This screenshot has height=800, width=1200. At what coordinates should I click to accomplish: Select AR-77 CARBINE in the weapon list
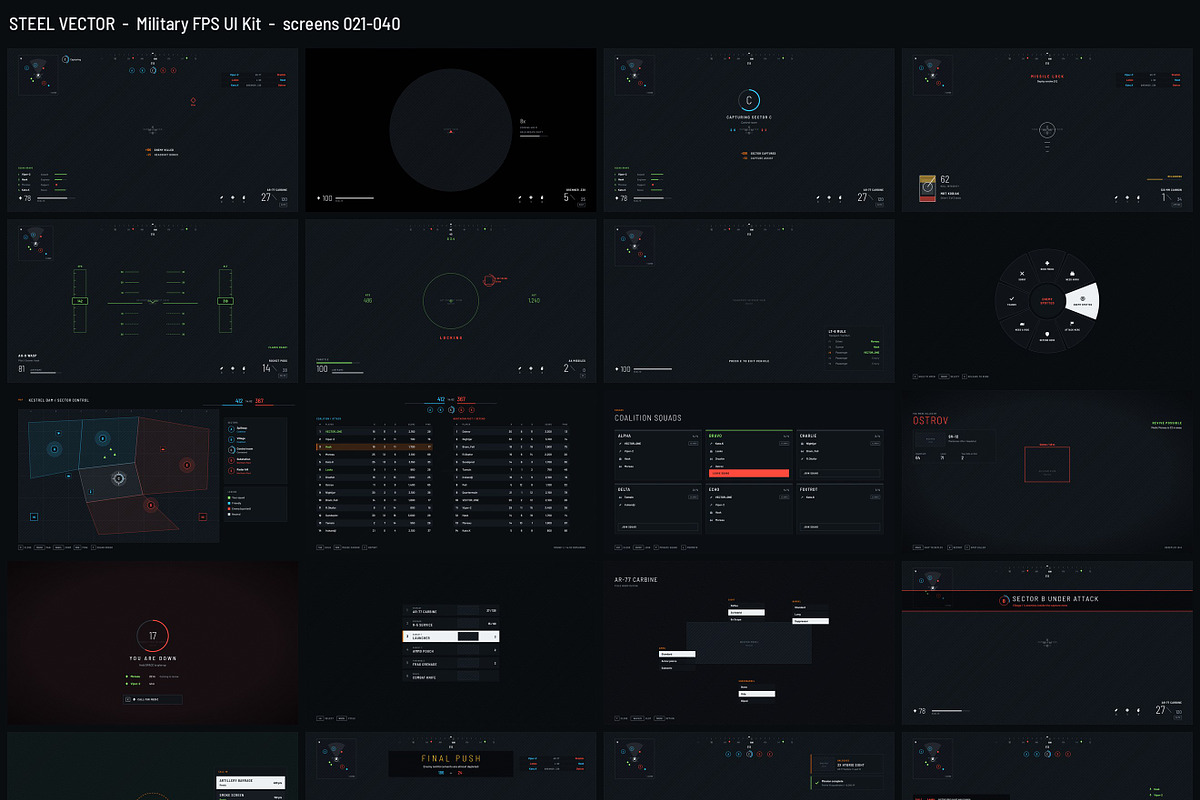coord(451,610)
